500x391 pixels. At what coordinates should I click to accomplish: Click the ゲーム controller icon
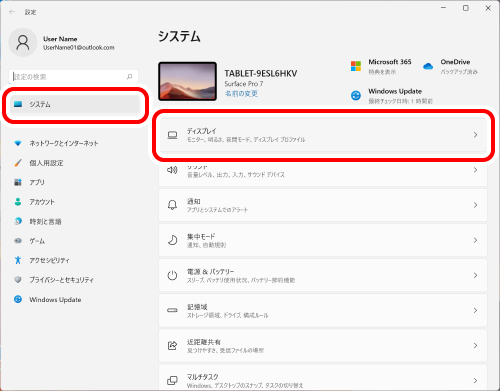(x=18, y=240)
